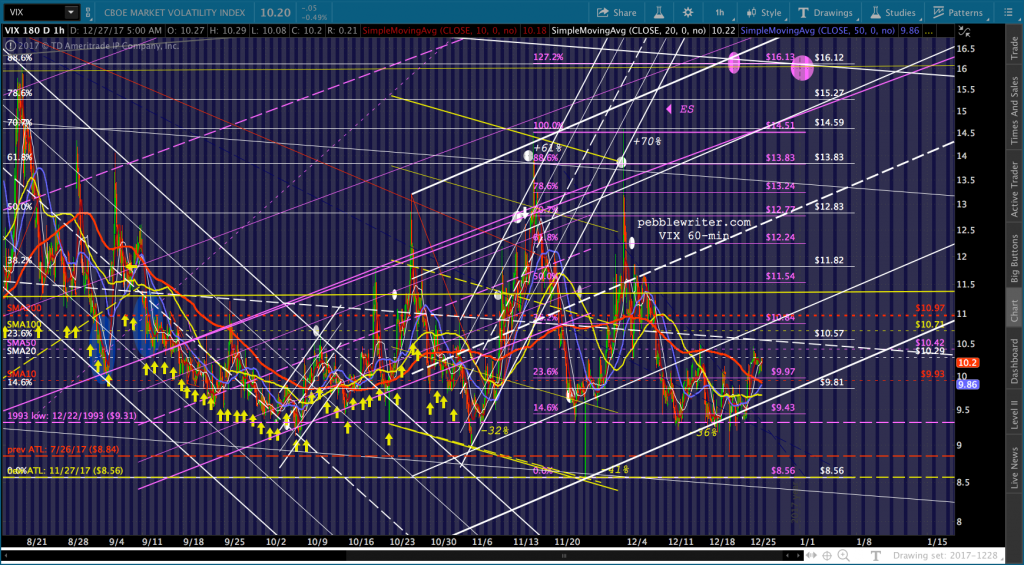
Task: Click the $14.59 price level label
Action: tap(829, 122)
